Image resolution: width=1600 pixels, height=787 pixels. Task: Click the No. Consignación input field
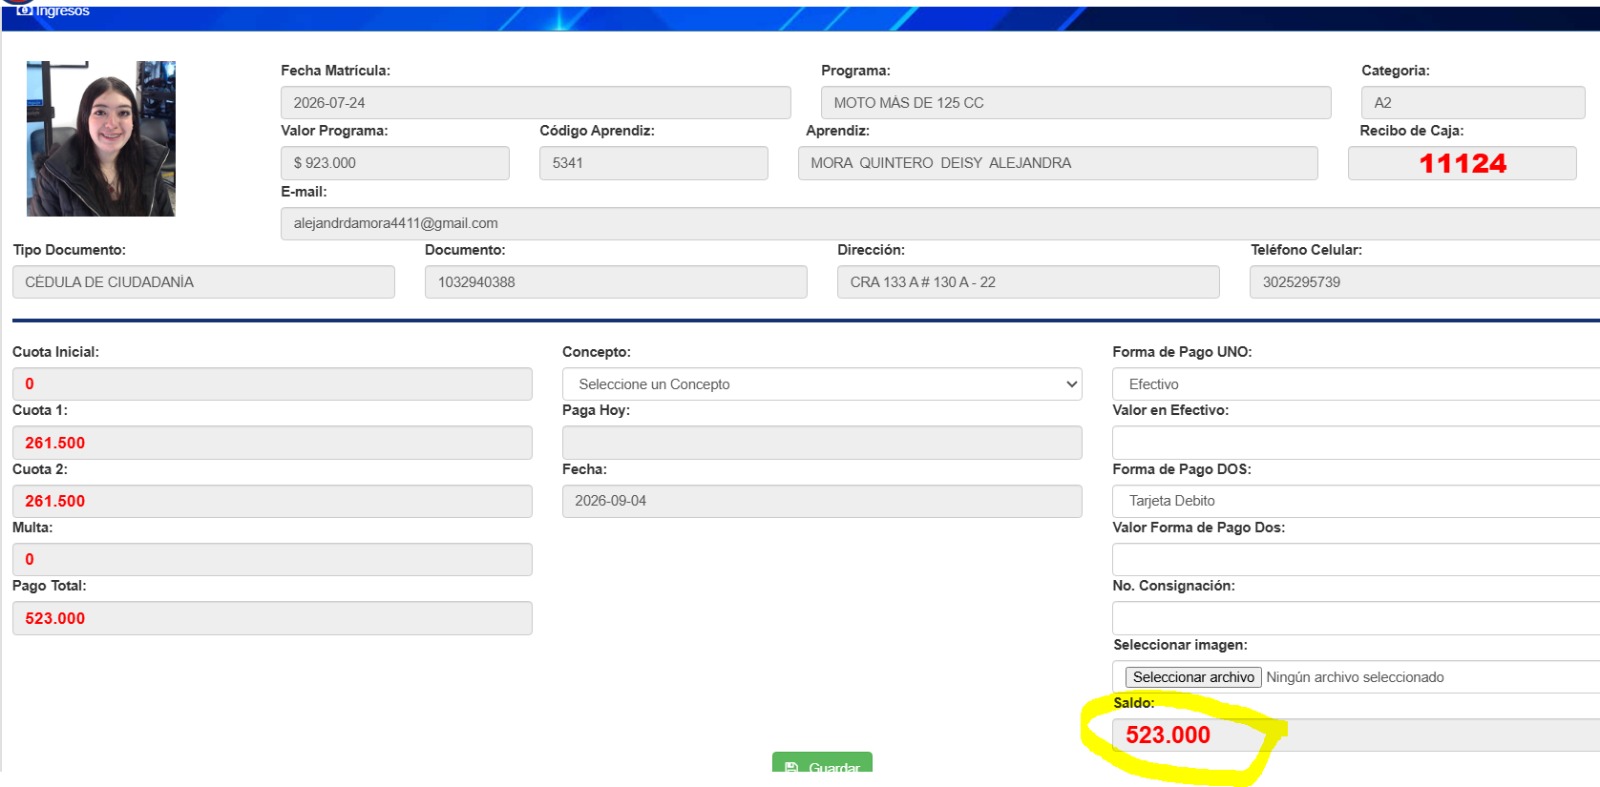[x=1356, y=618]
